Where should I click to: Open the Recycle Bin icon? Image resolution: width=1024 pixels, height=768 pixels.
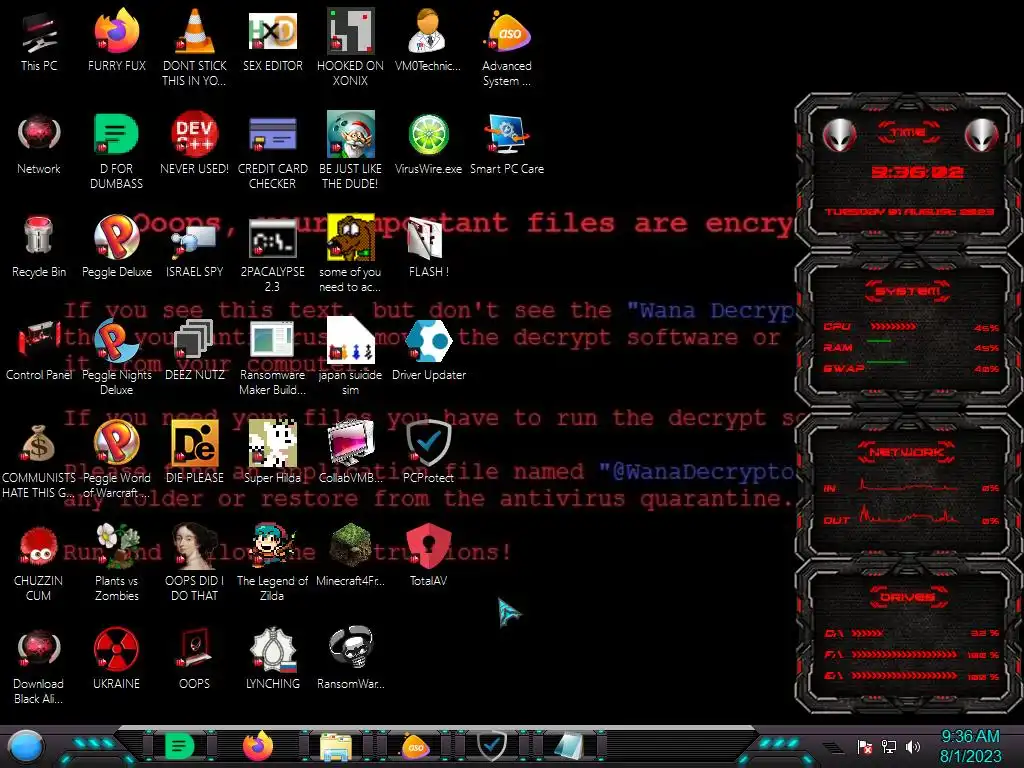click(39, 247)
